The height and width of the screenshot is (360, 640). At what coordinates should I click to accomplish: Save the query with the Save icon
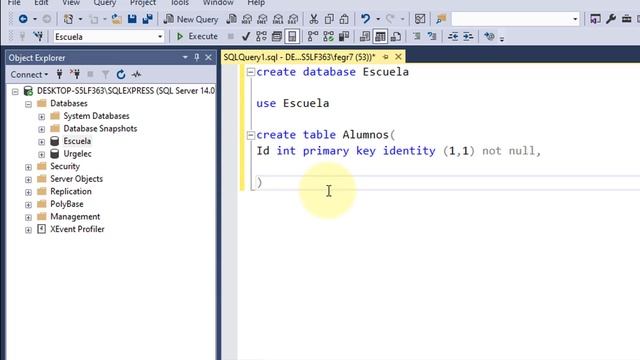[x=132, y=19]
